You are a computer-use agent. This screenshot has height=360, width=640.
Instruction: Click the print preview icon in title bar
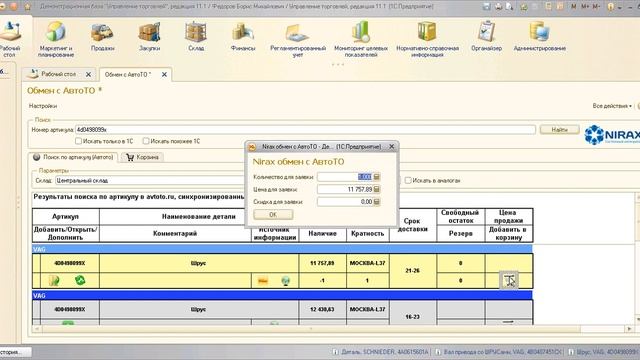click(x=509, y=7)
